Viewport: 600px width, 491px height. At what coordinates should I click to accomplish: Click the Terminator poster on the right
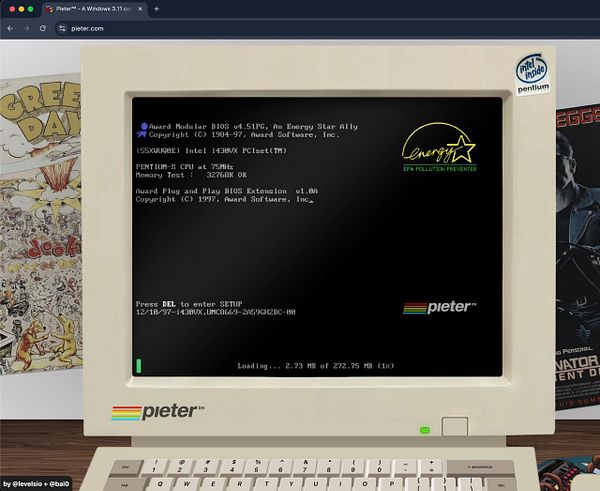(x=578, y=256)
